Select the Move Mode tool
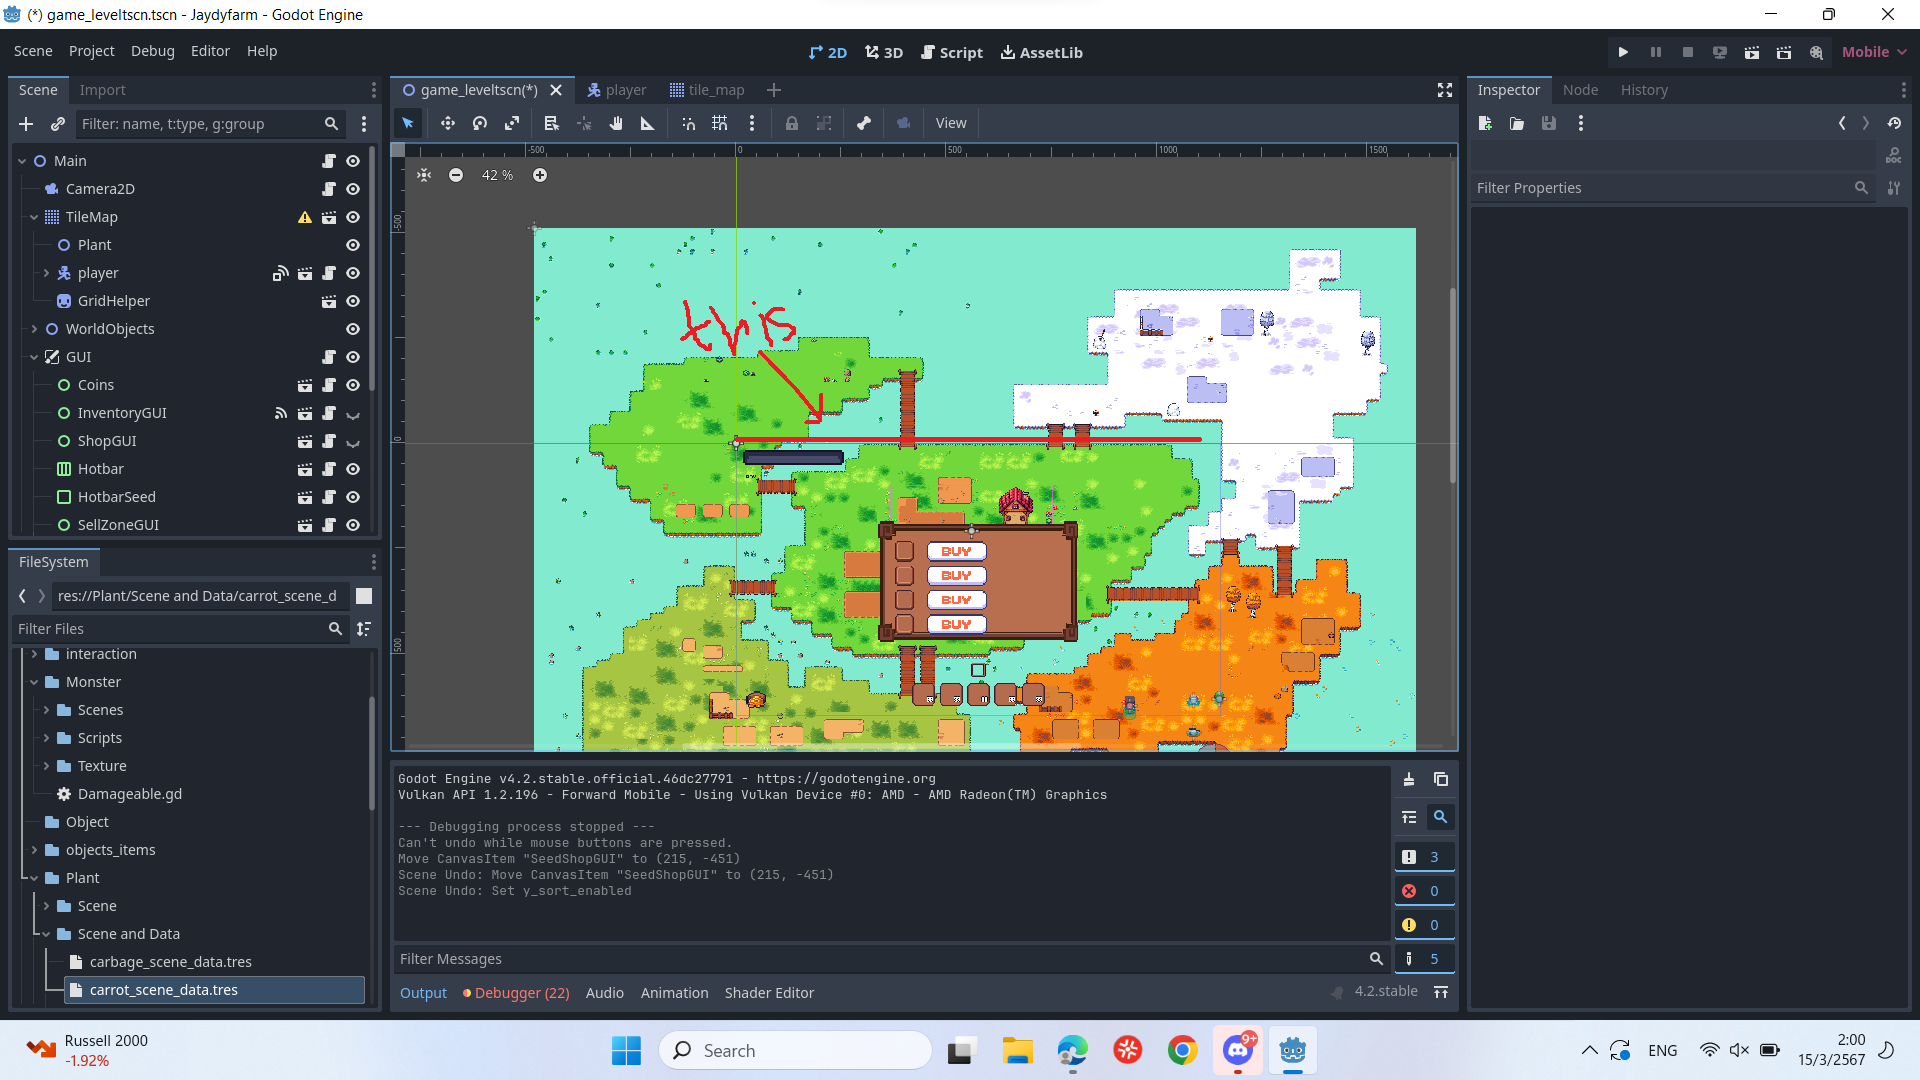 coord(447,123)
